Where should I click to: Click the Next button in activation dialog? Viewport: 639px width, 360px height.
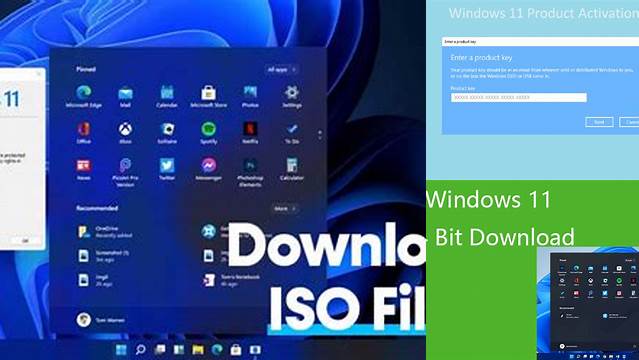(x=599, y=122)
